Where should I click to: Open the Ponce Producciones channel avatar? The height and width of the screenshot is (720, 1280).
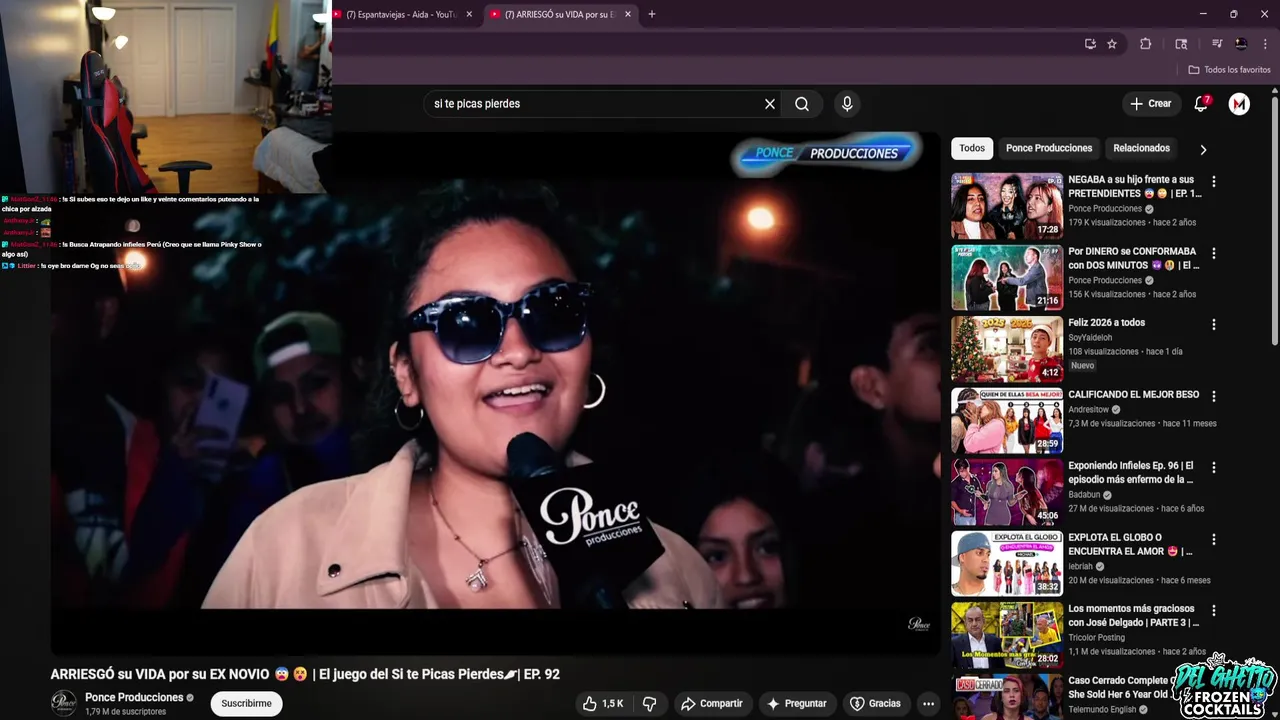64,703
